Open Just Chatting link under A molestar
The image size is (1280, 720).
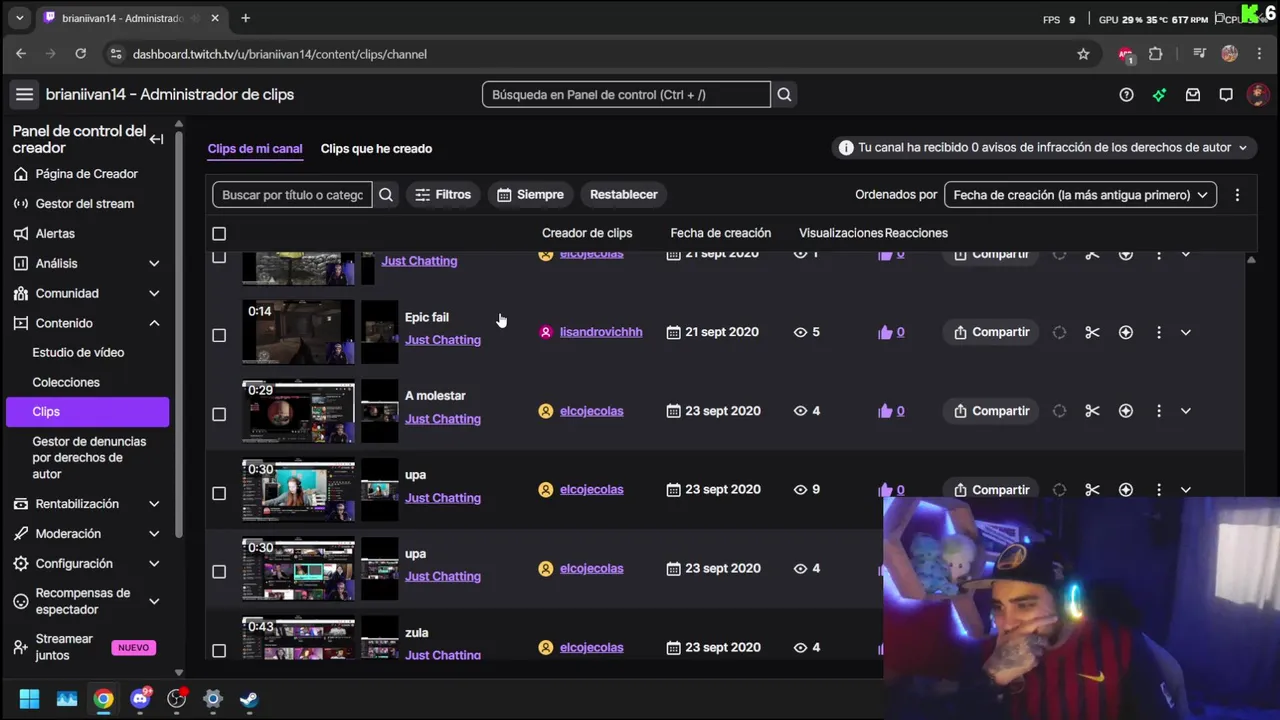pos(443,419)
